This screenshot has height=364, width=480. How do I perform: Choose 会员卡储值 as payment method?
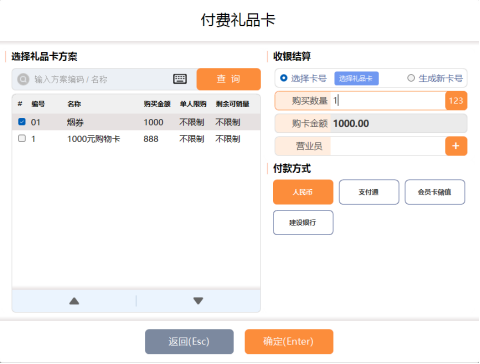(435, 192)
